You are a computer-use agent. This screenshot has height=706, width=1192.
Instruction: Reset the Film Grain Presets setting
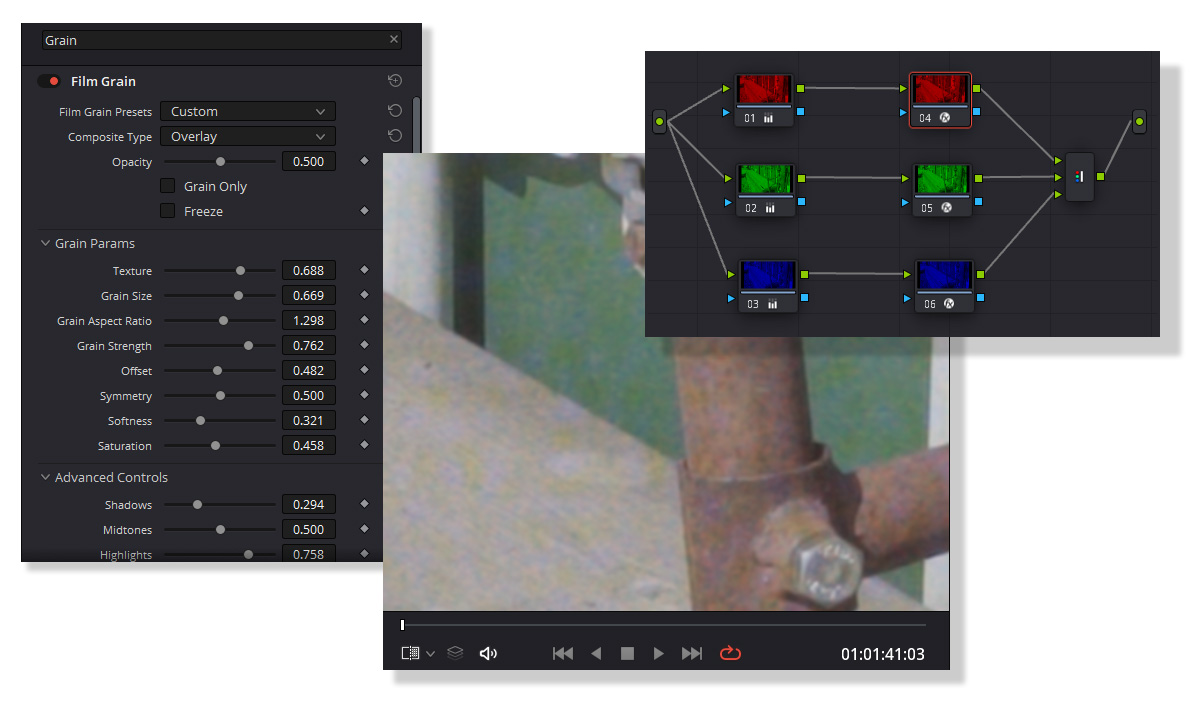tap(395, 111)
